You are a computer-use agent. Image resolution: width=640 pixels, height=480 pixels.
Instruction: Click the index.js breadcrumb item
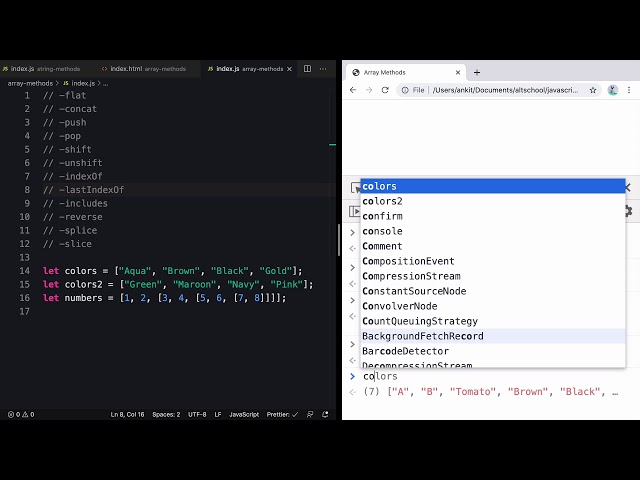click(80, 83)
